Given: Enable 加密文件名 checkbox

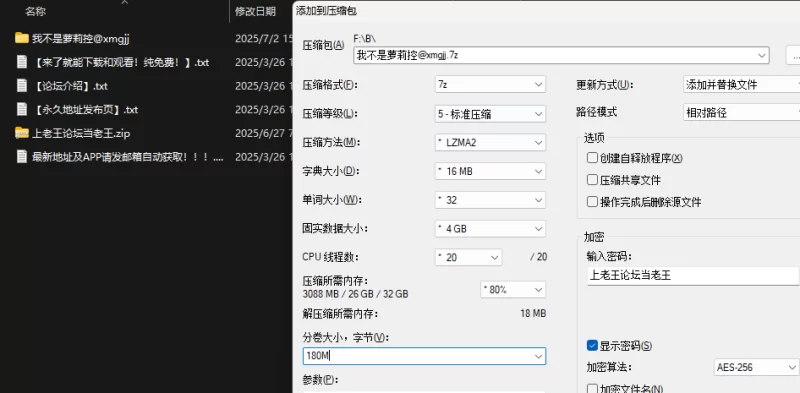Looking at the screenshot, I should click(x=592, y=388).
